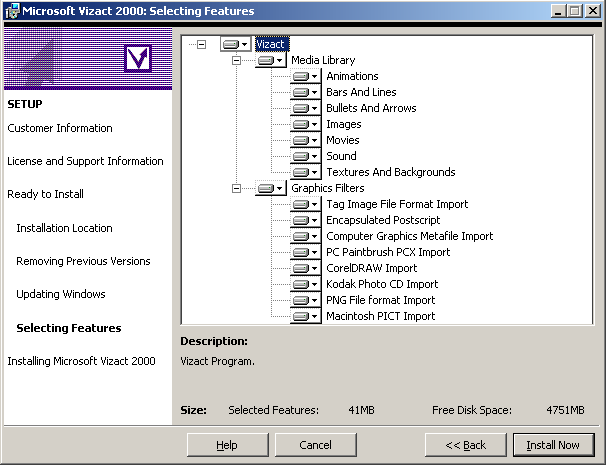Minimize the setup window
The height and width of the screenshot is (465, 606).
tap(558, 11)
